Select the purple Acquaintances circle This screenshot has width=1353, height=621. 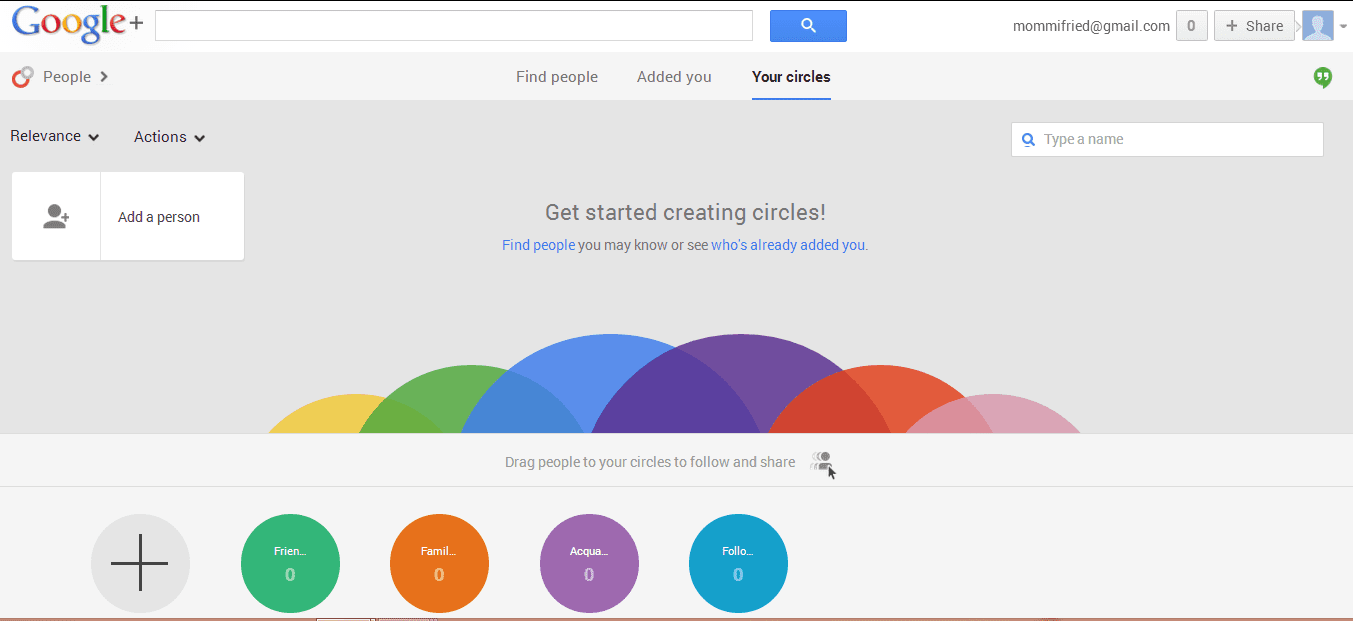pos(589,563)
